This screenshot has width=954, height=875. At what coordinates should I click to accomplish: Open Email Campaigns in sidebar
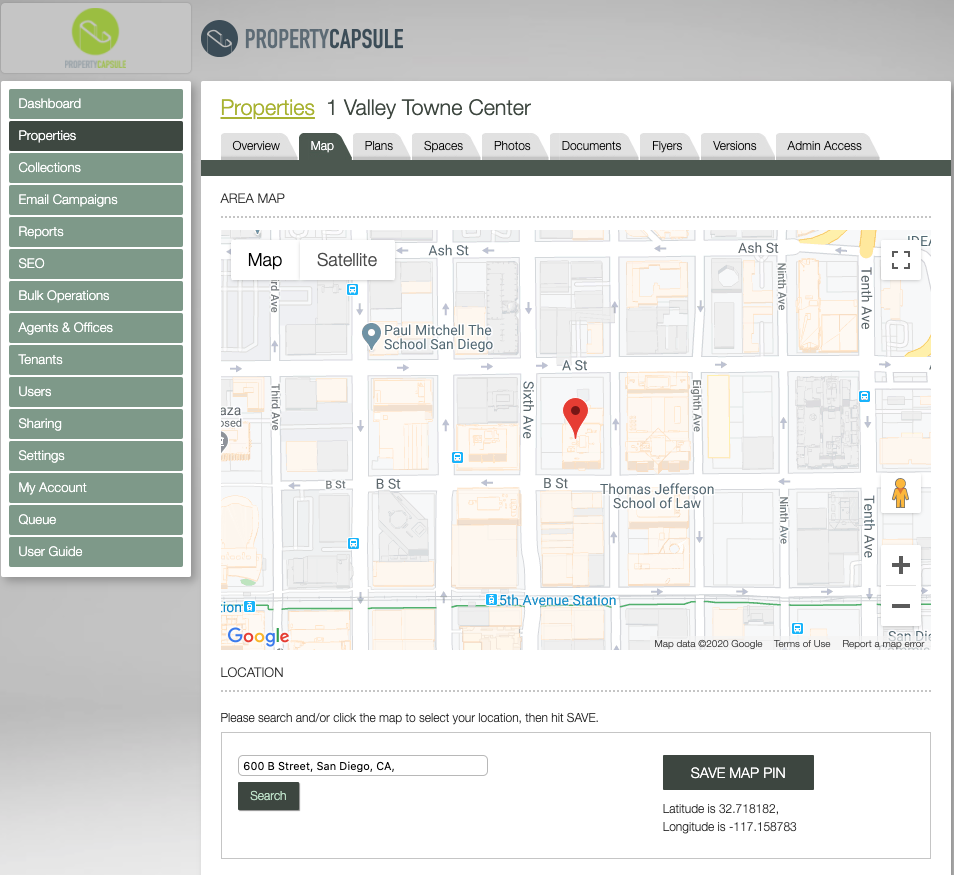[96, 200]
